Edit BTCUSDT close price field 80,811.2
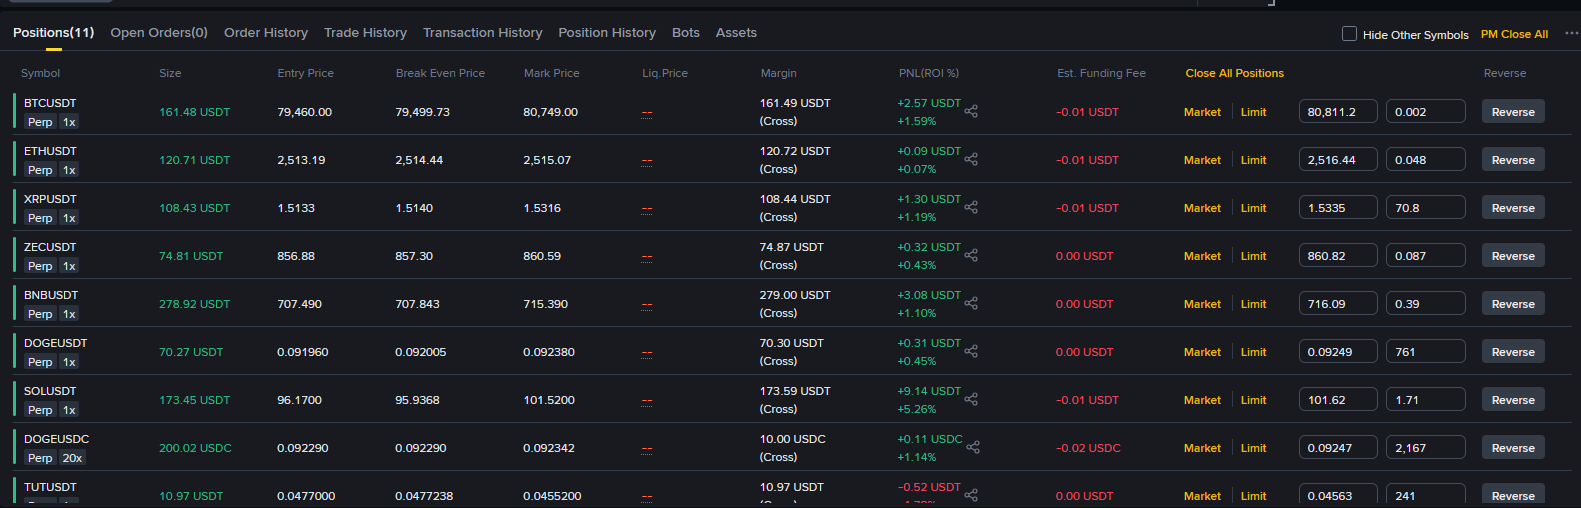 [x=1338, y=112]
